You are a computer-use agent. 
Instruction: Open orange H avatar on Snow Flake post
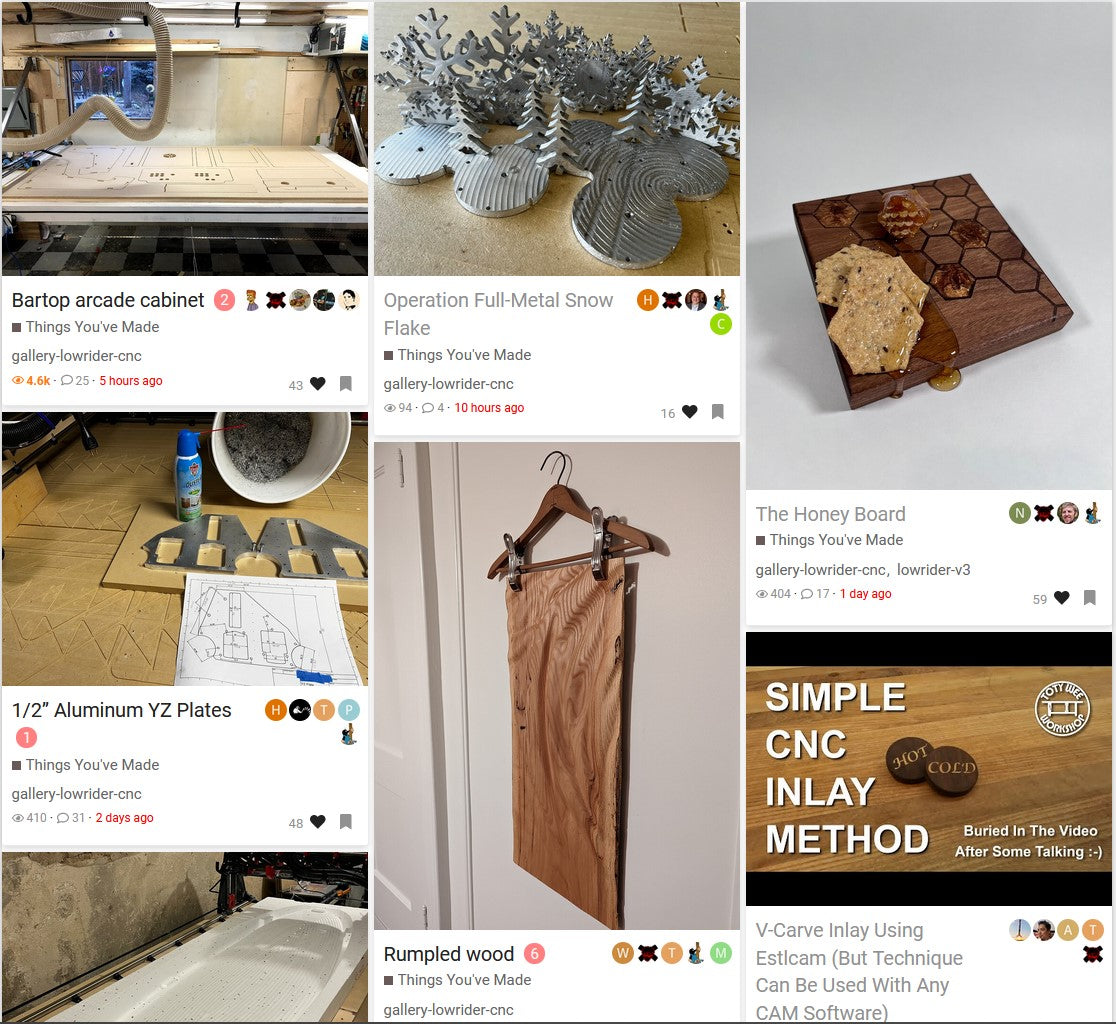click(647, 300)
